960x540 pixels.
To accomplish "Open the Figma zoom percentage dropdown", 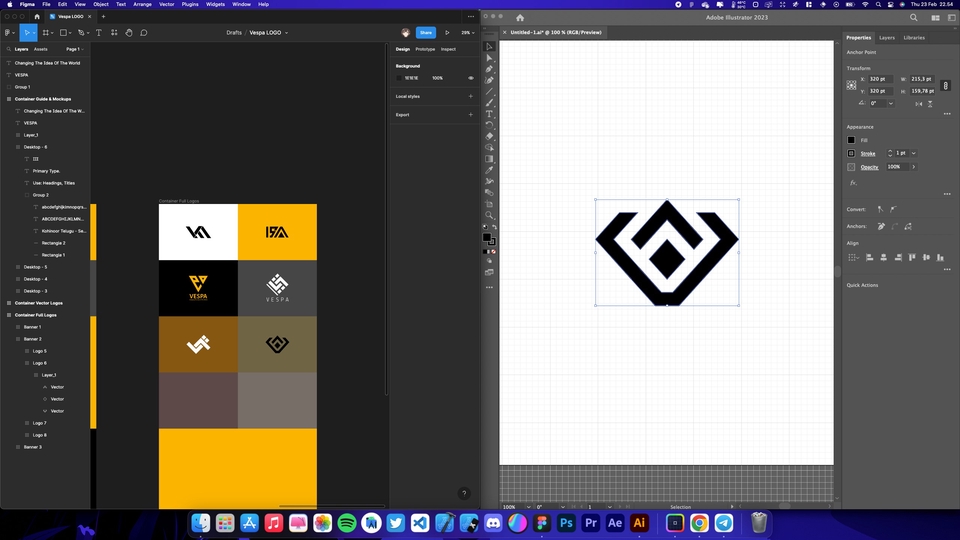I will (468, 32).
